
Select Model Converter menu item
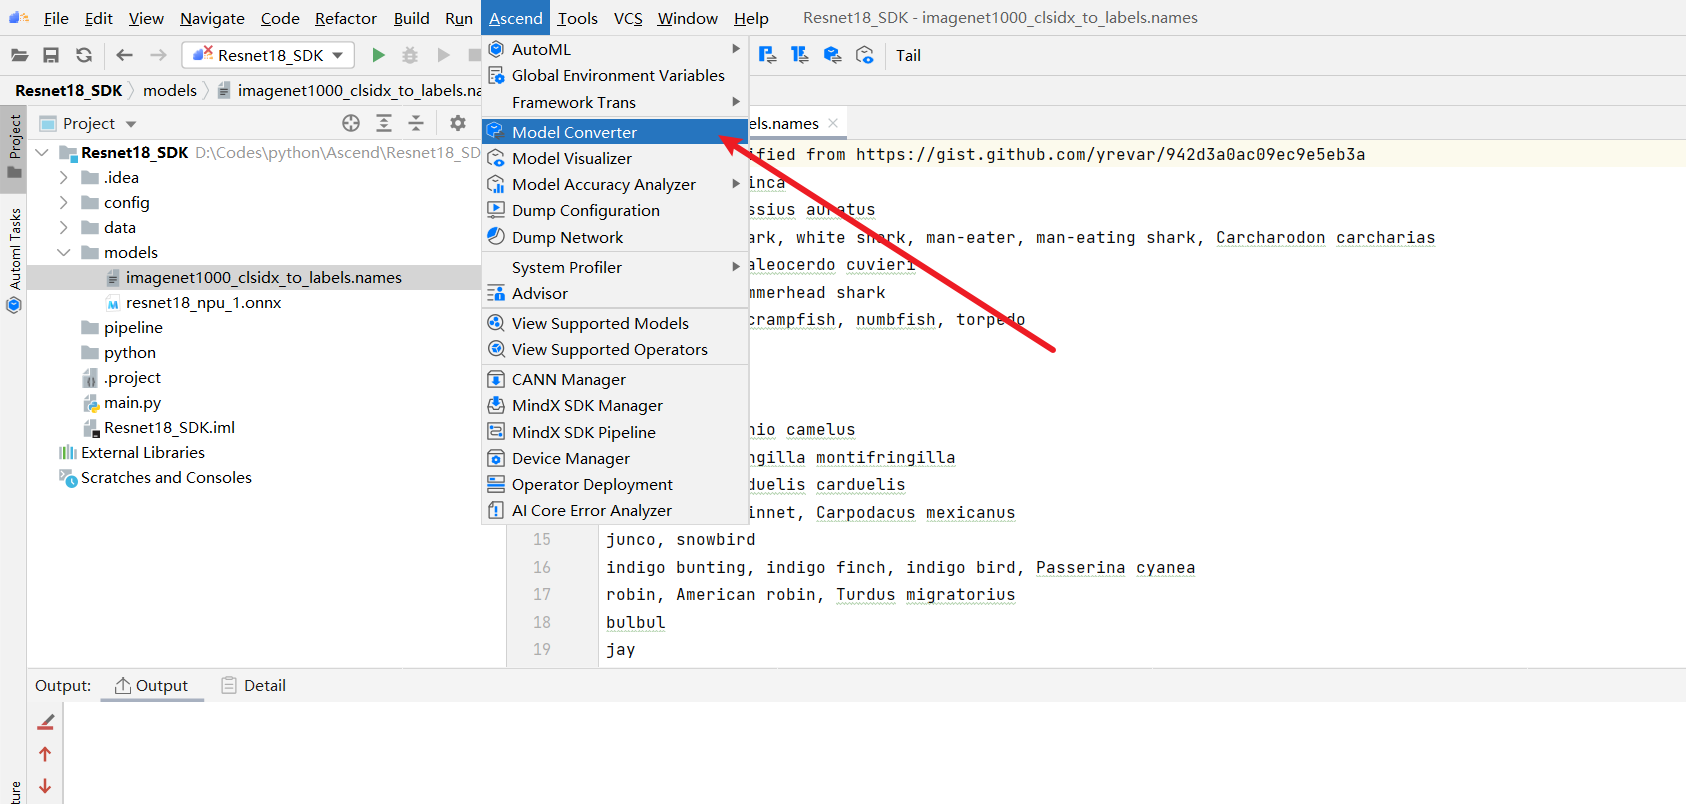615,132
